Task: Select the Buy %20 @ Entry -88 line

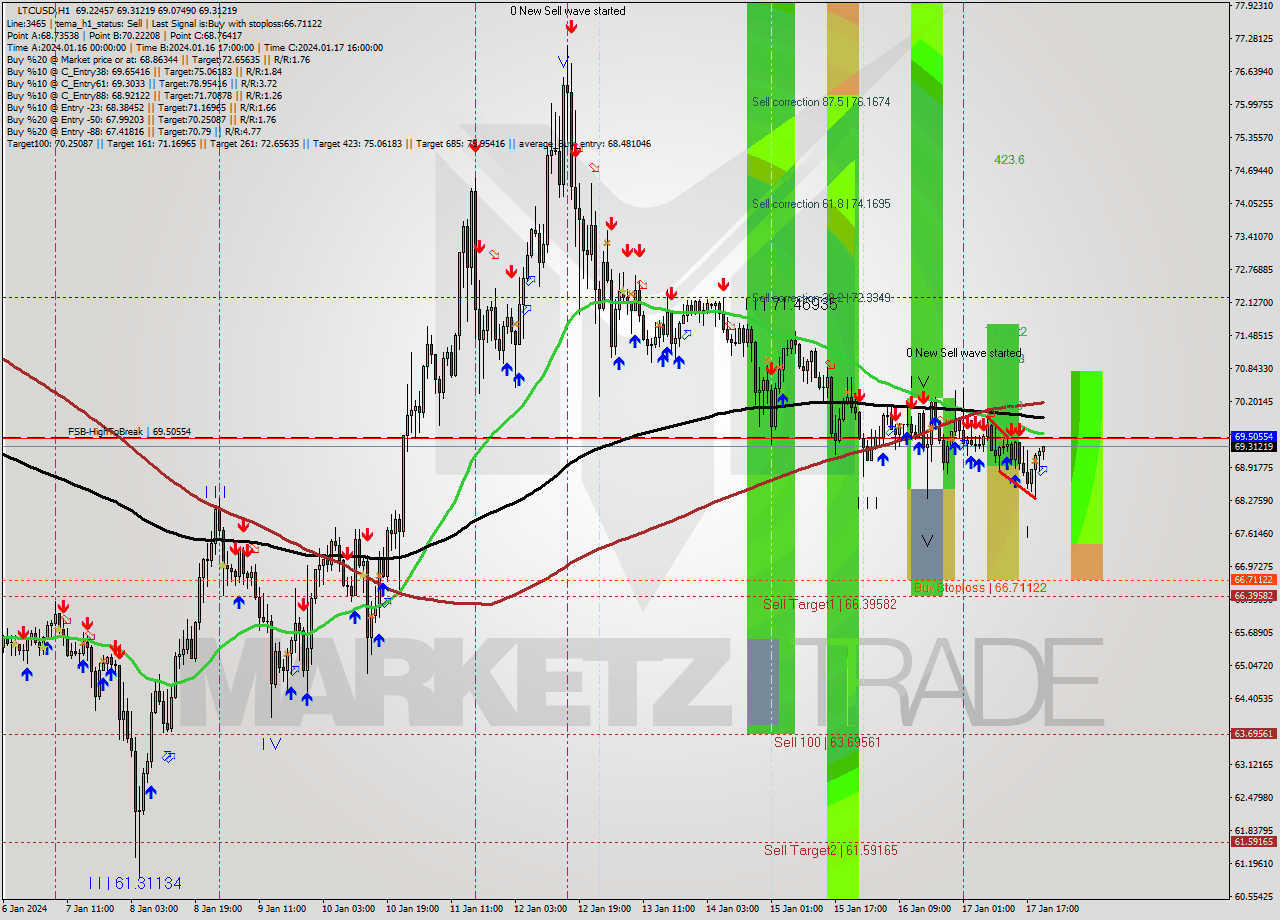Action: tap(134, 131)
